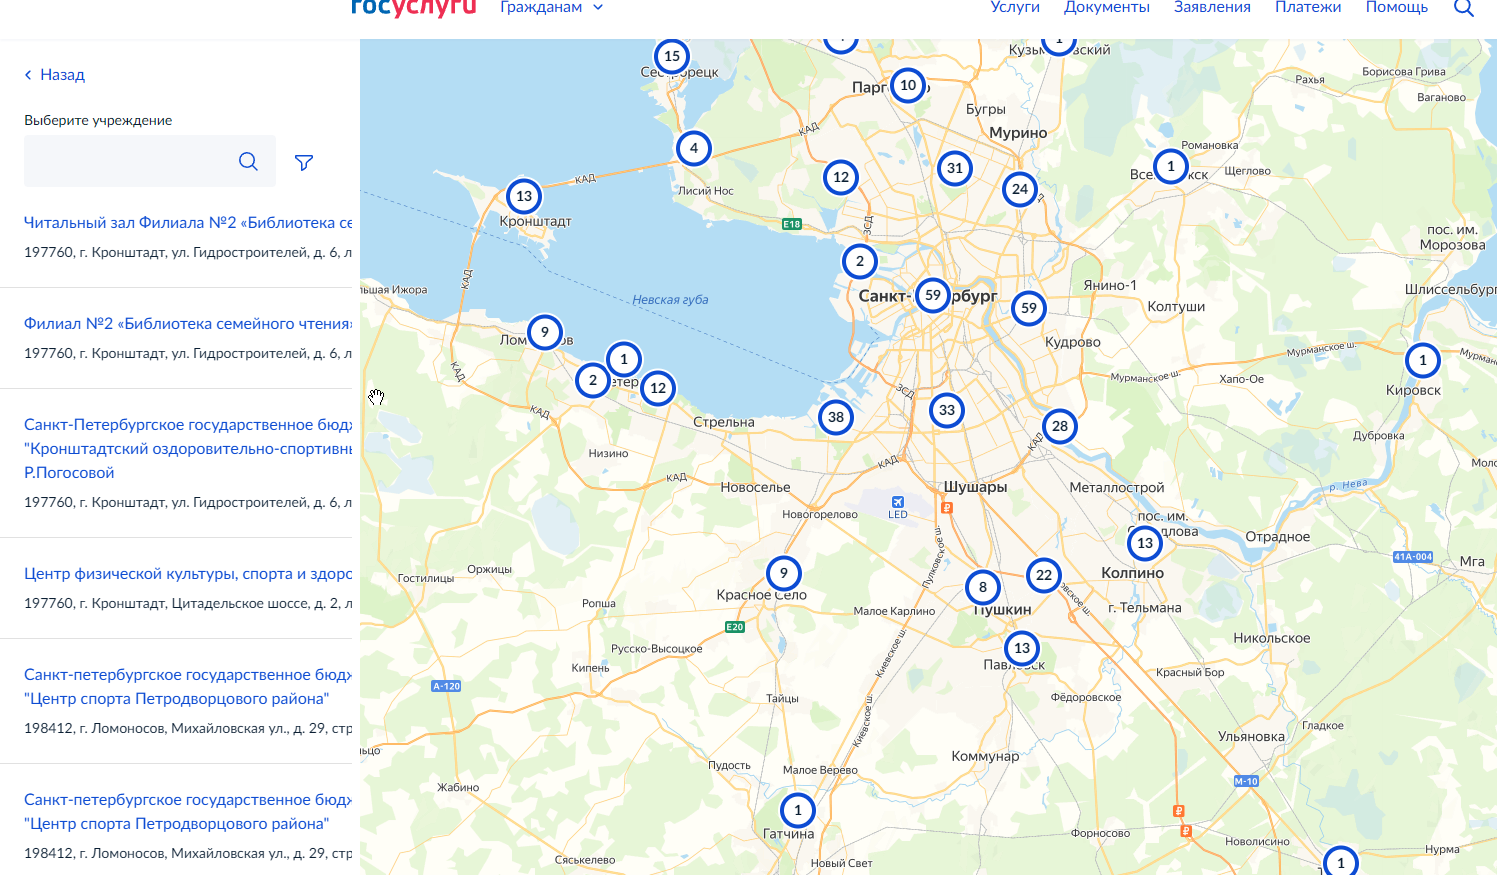Select cluster marker 38 east of Стрельна

click(836, 417)
